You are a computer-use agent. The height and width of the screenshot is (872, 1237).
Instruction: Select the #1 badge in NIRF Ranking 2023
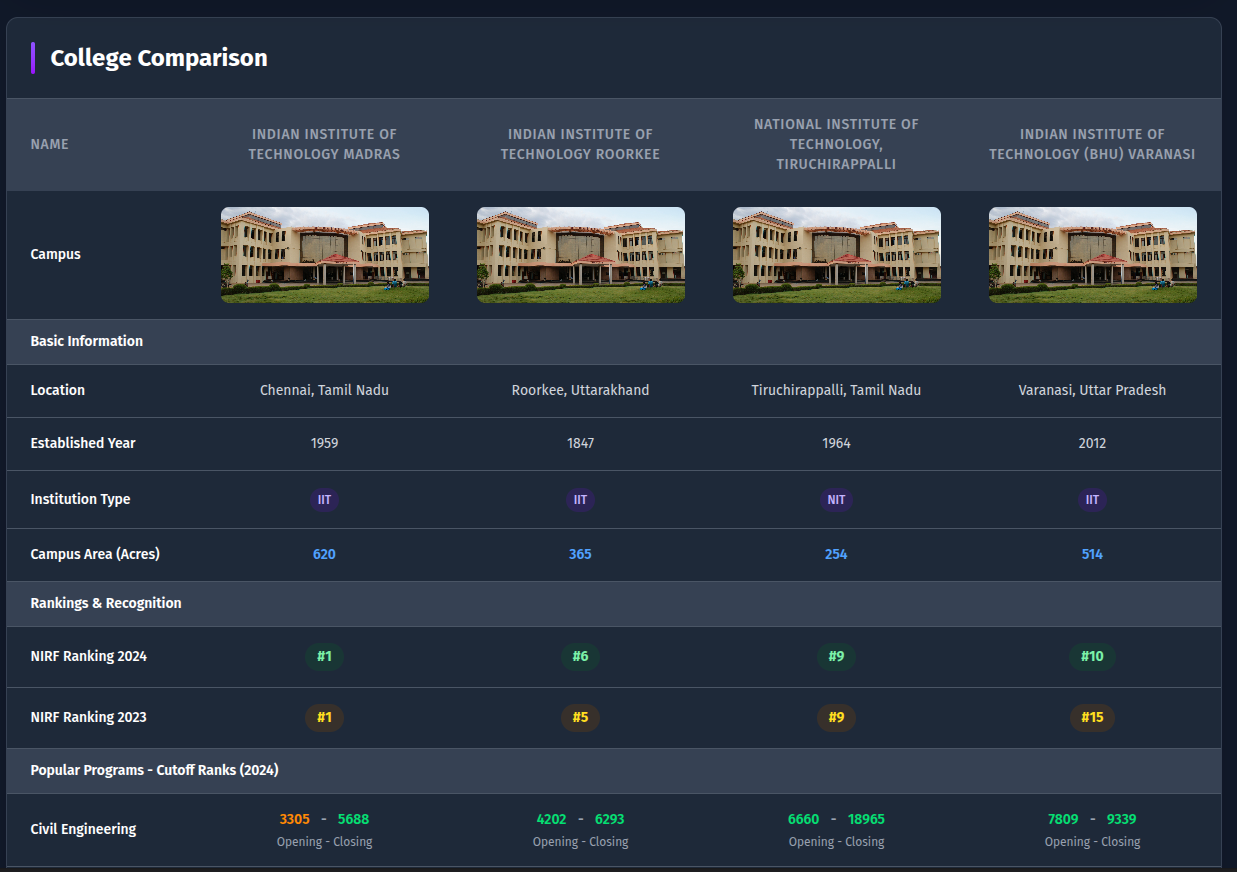click(324, 717)
